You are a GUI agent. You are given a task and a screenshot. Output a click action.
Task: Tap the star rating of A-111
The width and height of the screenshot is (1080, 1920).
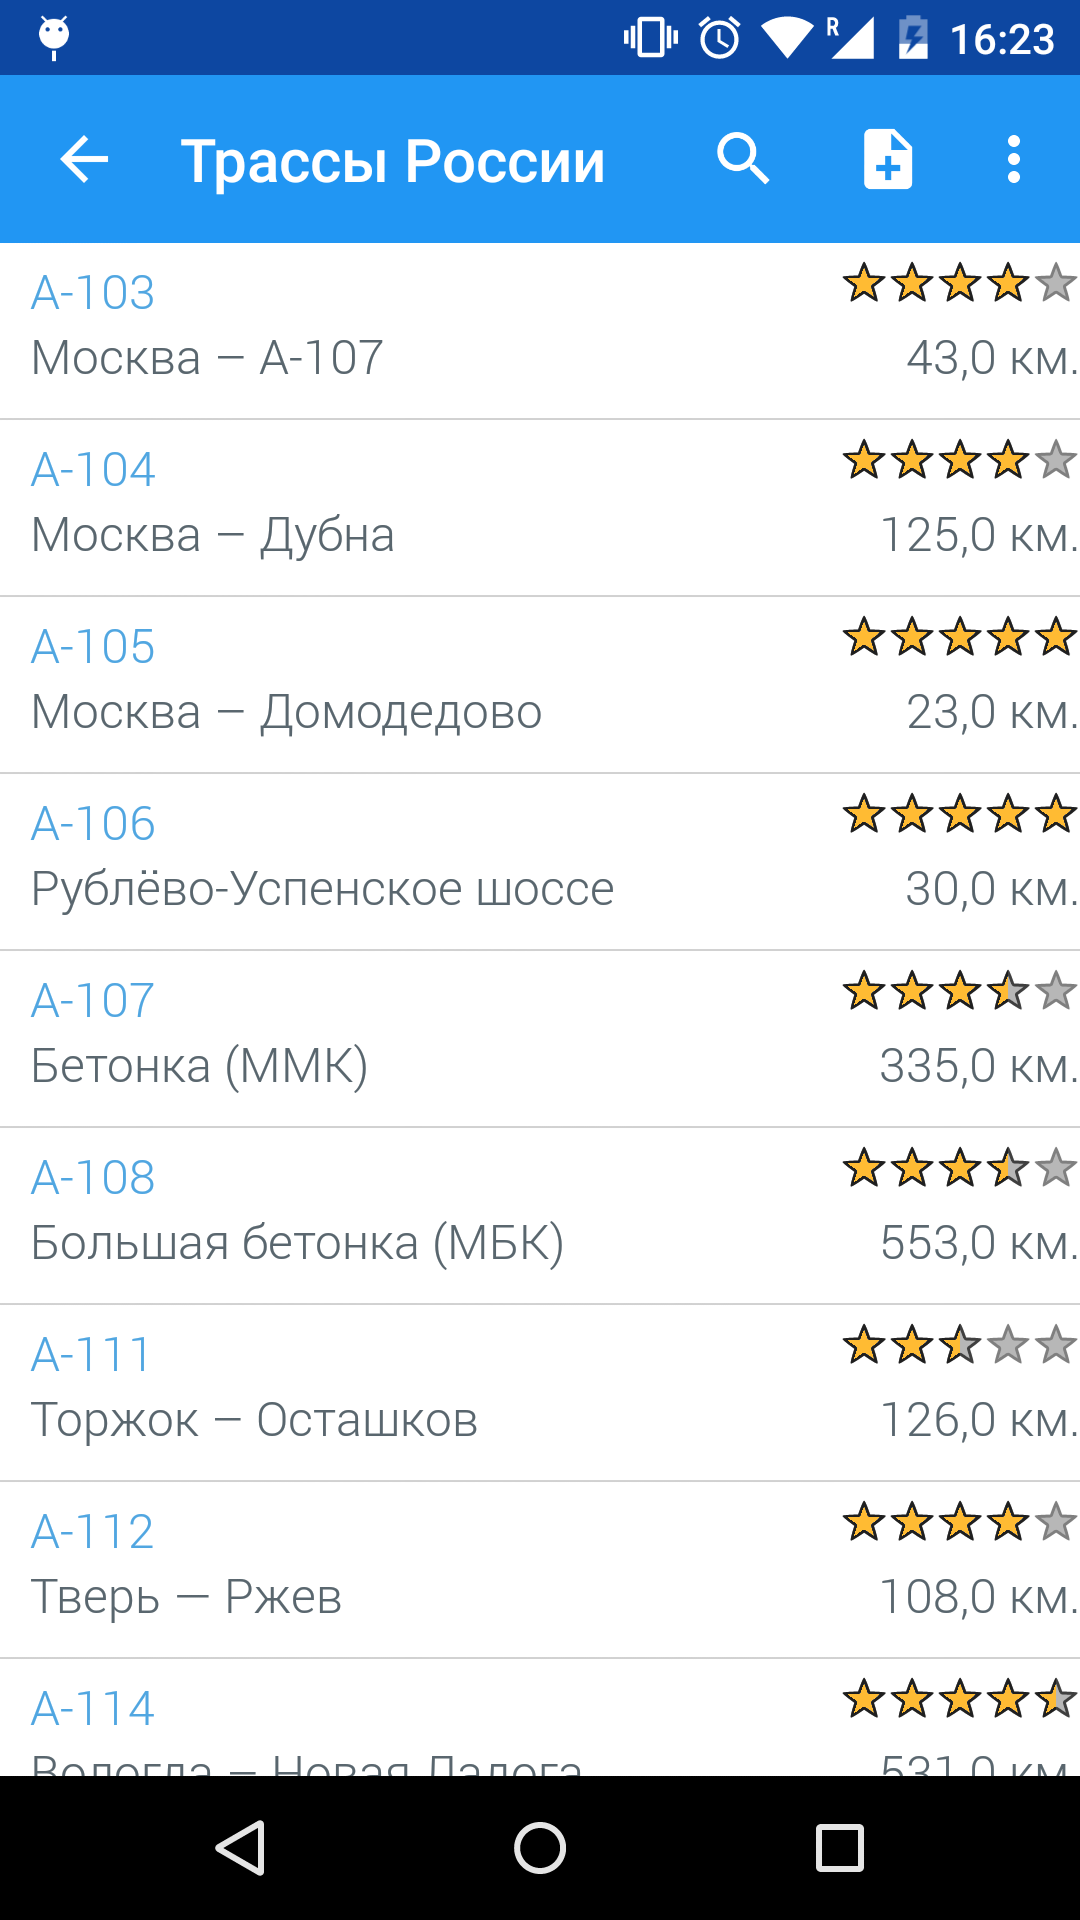pyautogui.click(x=960, y=1345)
